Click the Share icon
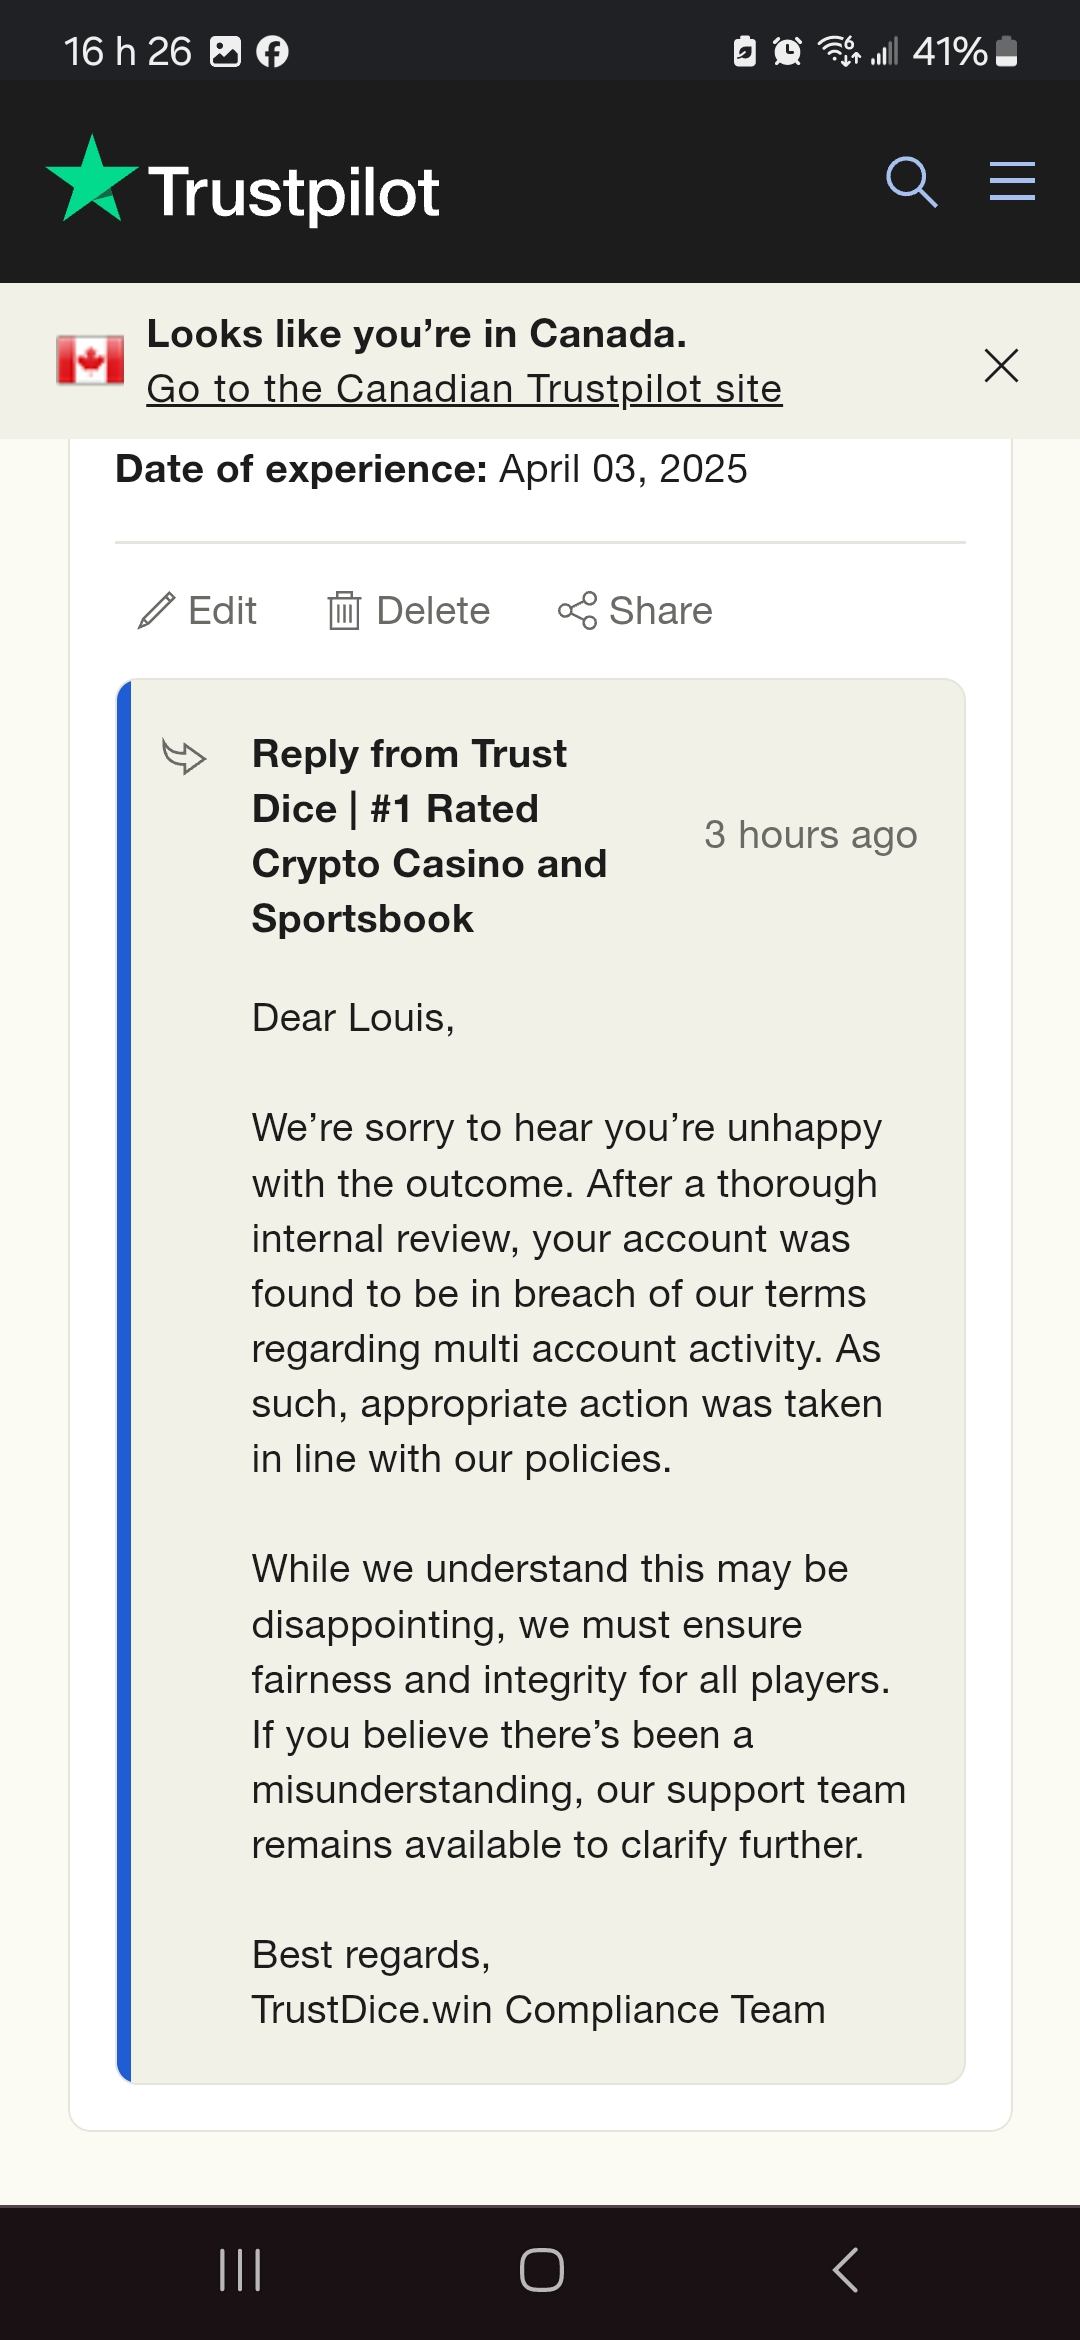Image resolution: width=1080 pixels, height=2340 pixels. tap(577, 610)
